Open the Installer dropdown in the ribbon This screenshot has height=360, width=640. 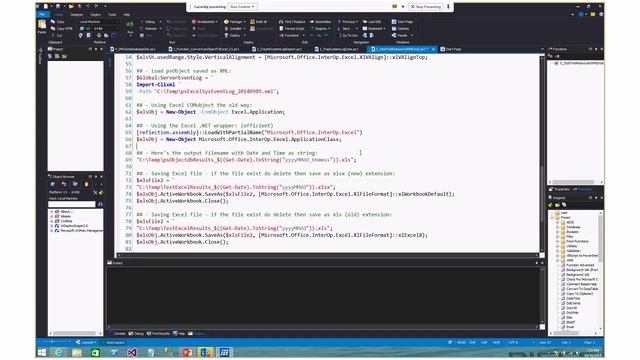coord(235,29)
